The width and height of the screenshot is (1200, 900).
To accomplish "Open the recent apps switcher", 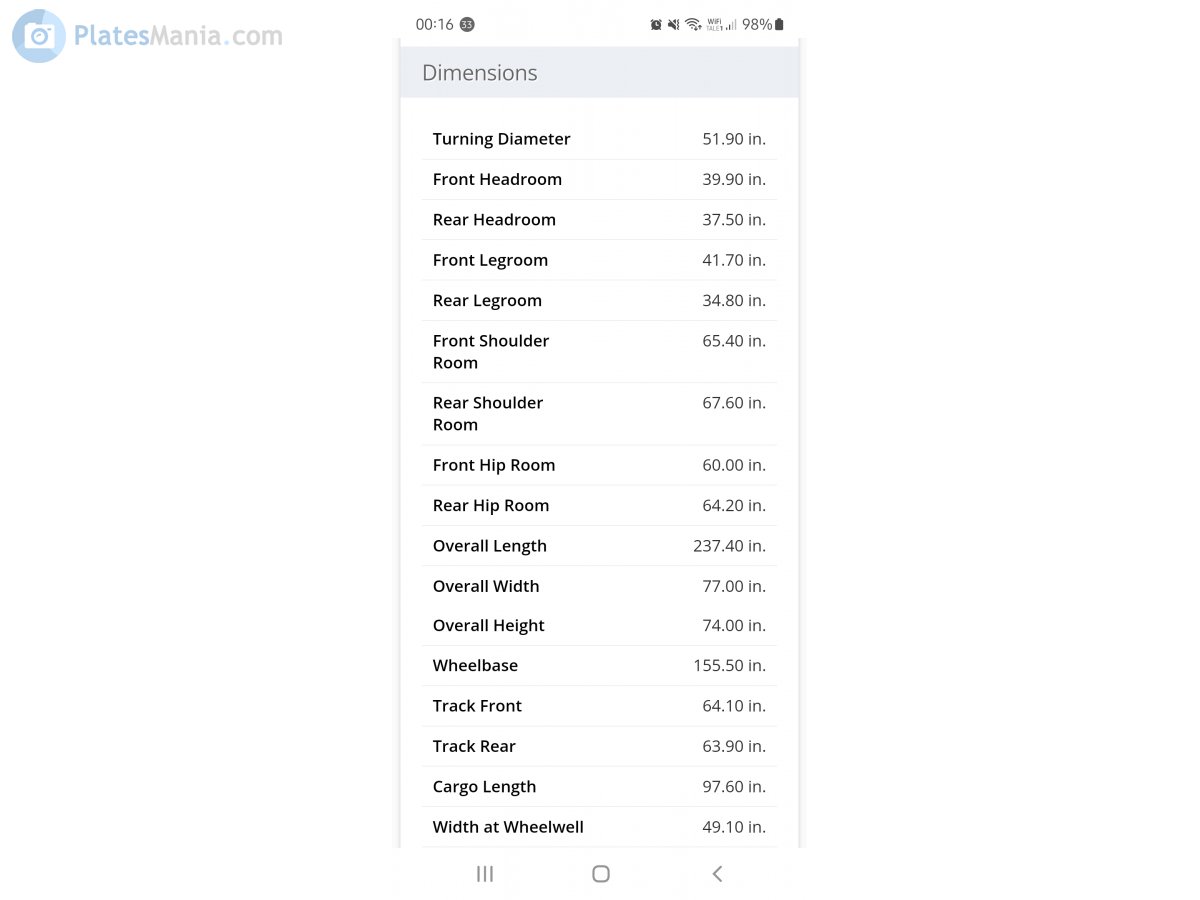I will point(485,874).
